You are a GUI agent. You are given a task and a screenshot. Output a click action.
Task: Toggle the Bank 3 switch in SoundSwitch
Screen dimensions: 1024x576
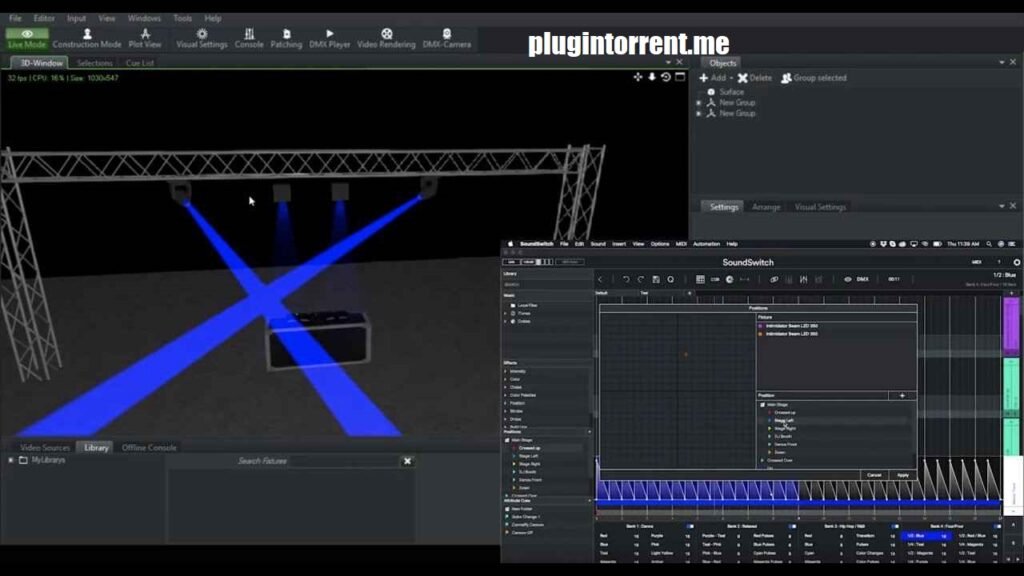tap(895, 526)
